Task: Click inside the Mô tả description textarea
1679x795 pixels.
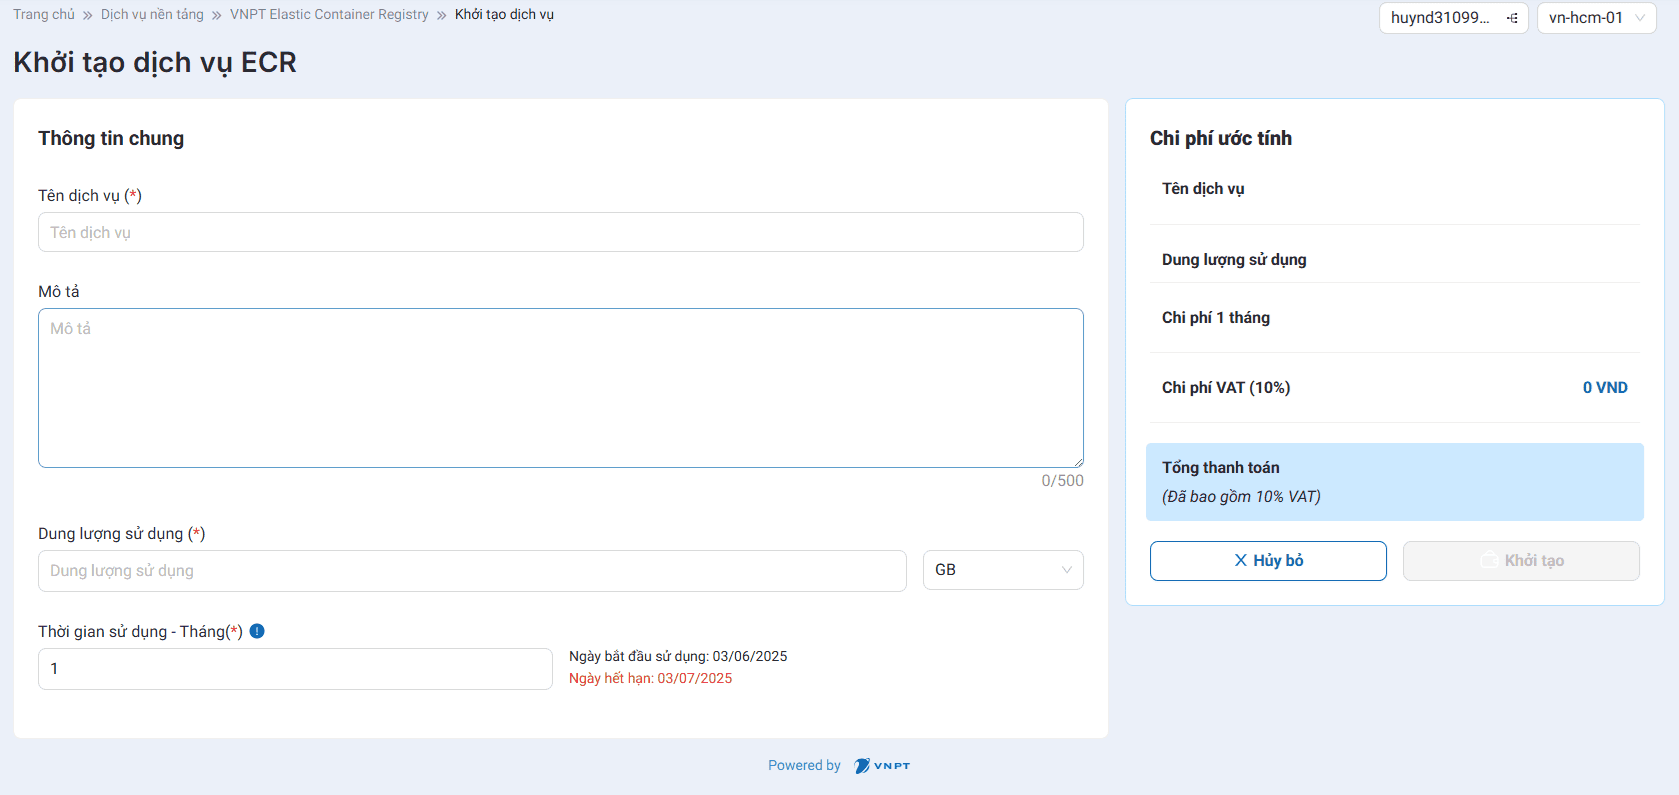Action: point(560,388)
